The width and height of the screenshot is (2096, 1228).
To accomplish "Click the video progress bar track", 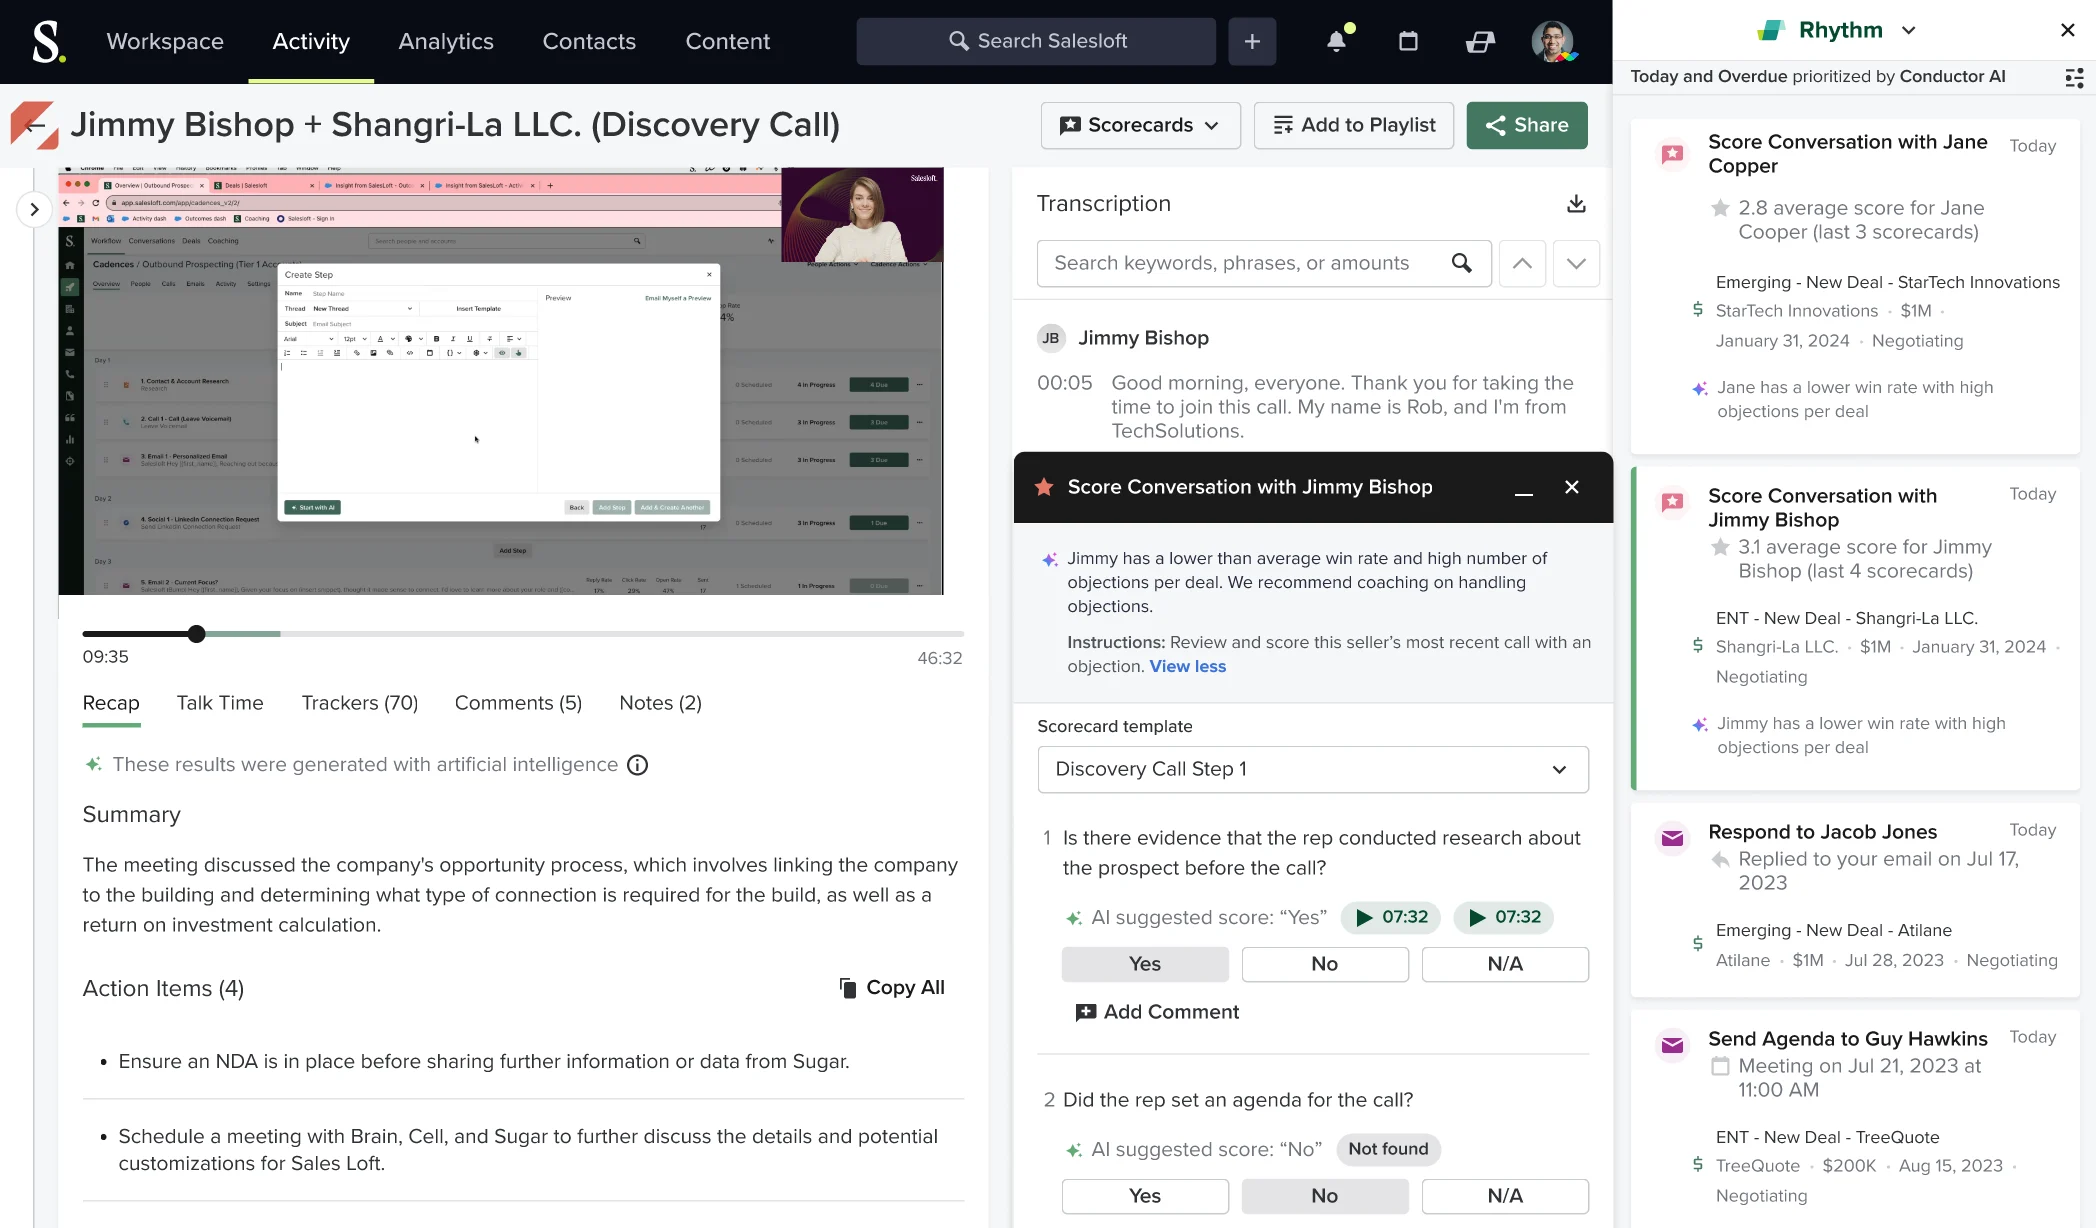I will 523,634.
